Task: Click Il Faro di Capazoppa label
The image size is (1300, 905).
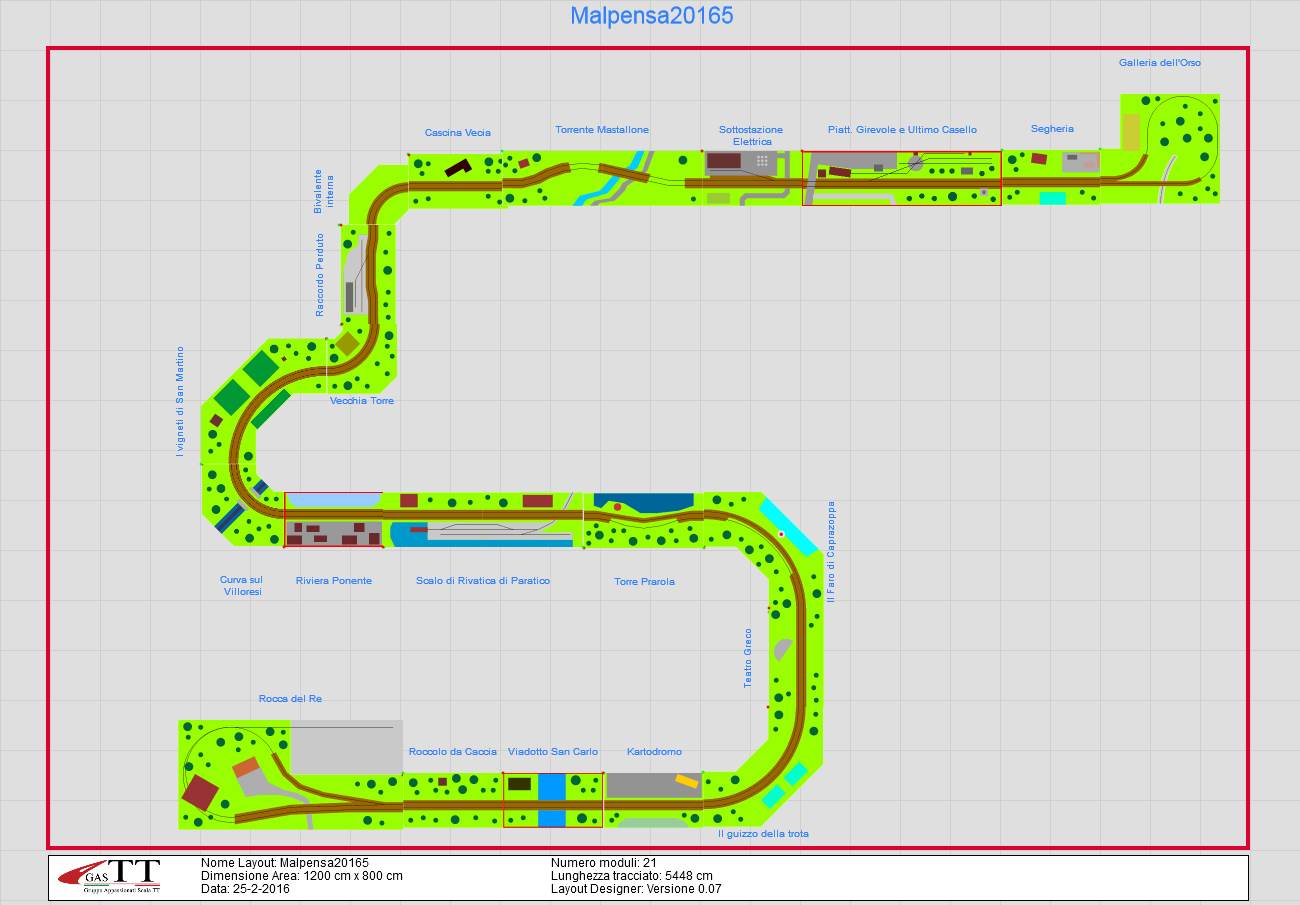Action: [830, 551]
